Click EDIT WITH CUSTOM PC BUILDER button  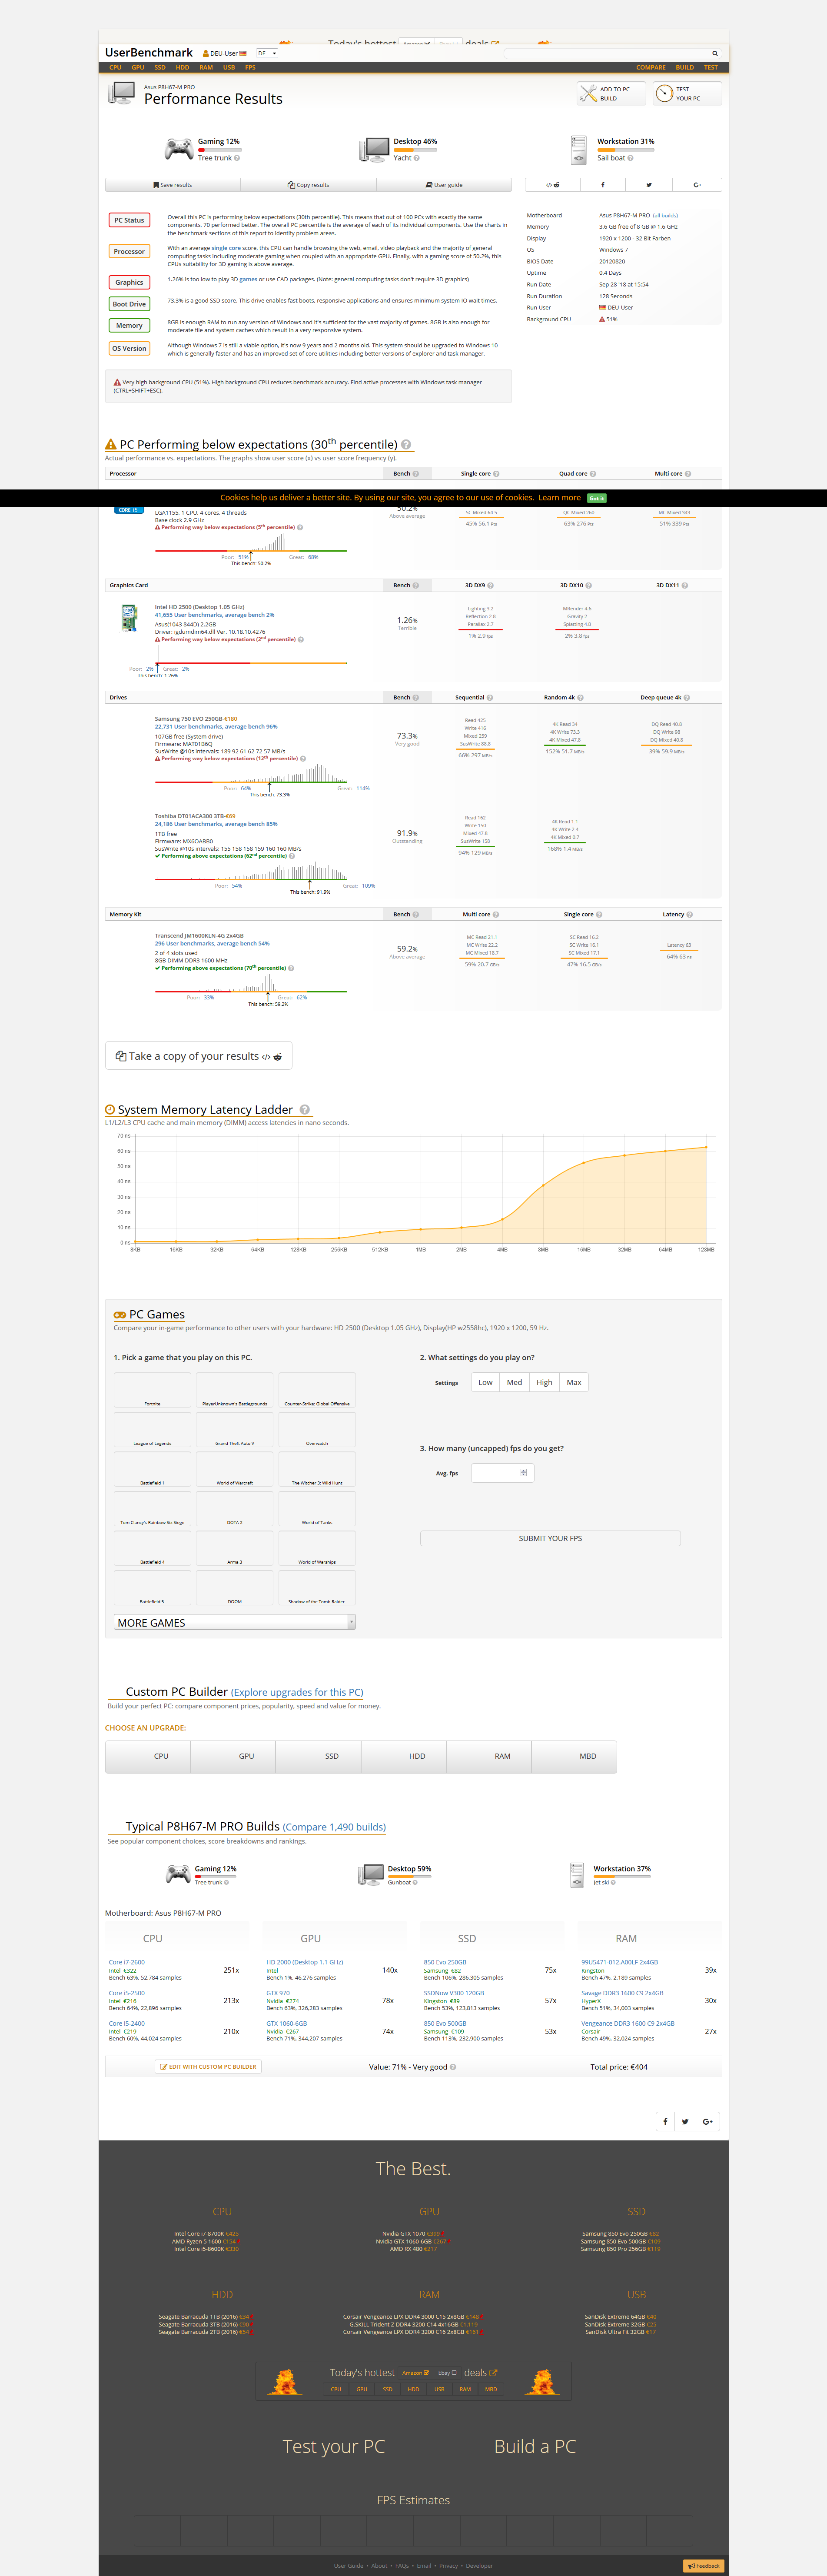209,2066
